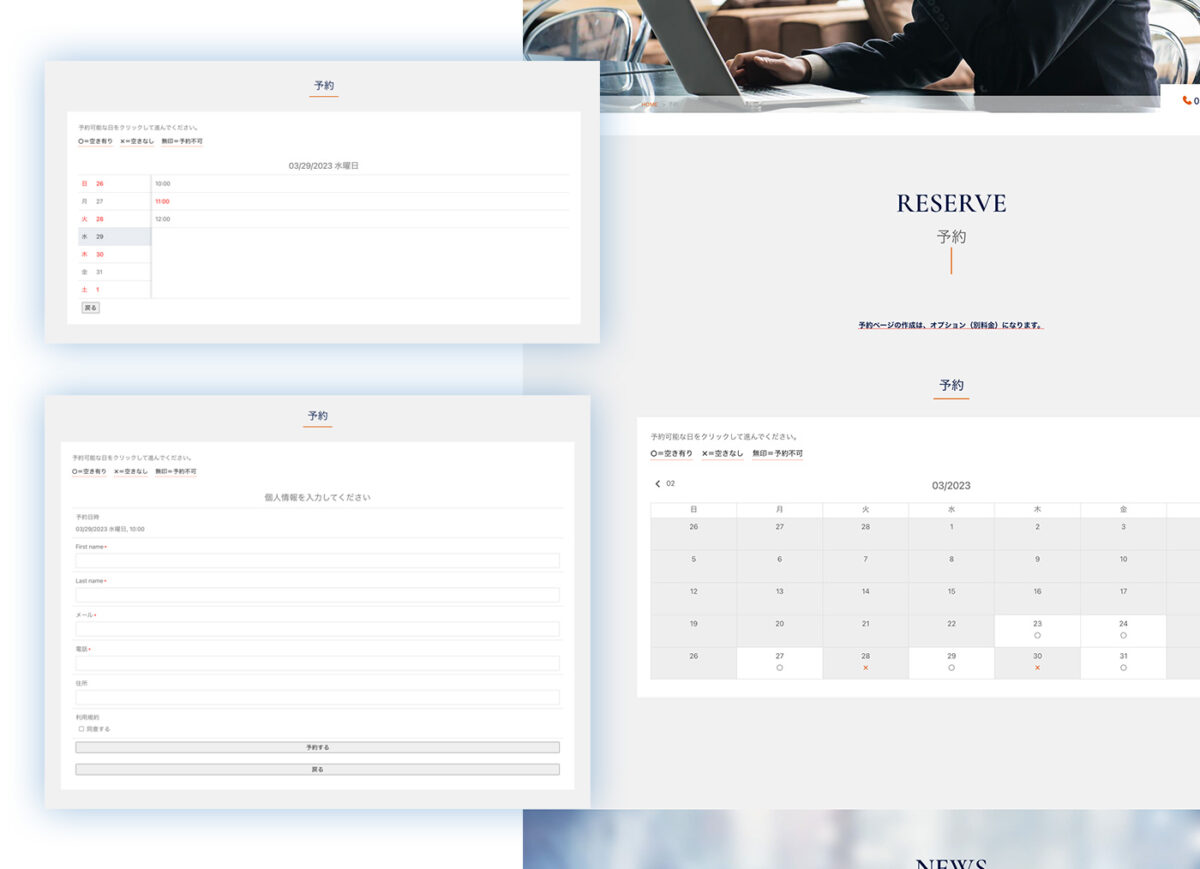Screen dimensions: 1200x869
Task: Click the メール input field
Action: click(317, 629)
